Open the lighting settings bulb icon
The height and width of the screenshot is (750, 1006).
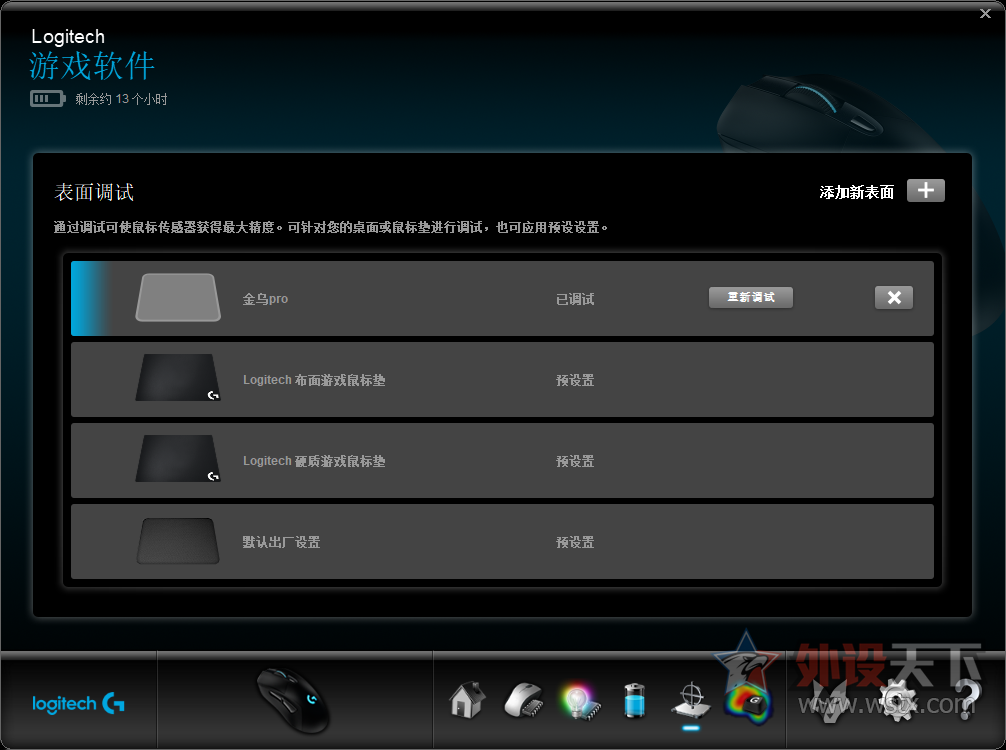[x=579, y=701]
